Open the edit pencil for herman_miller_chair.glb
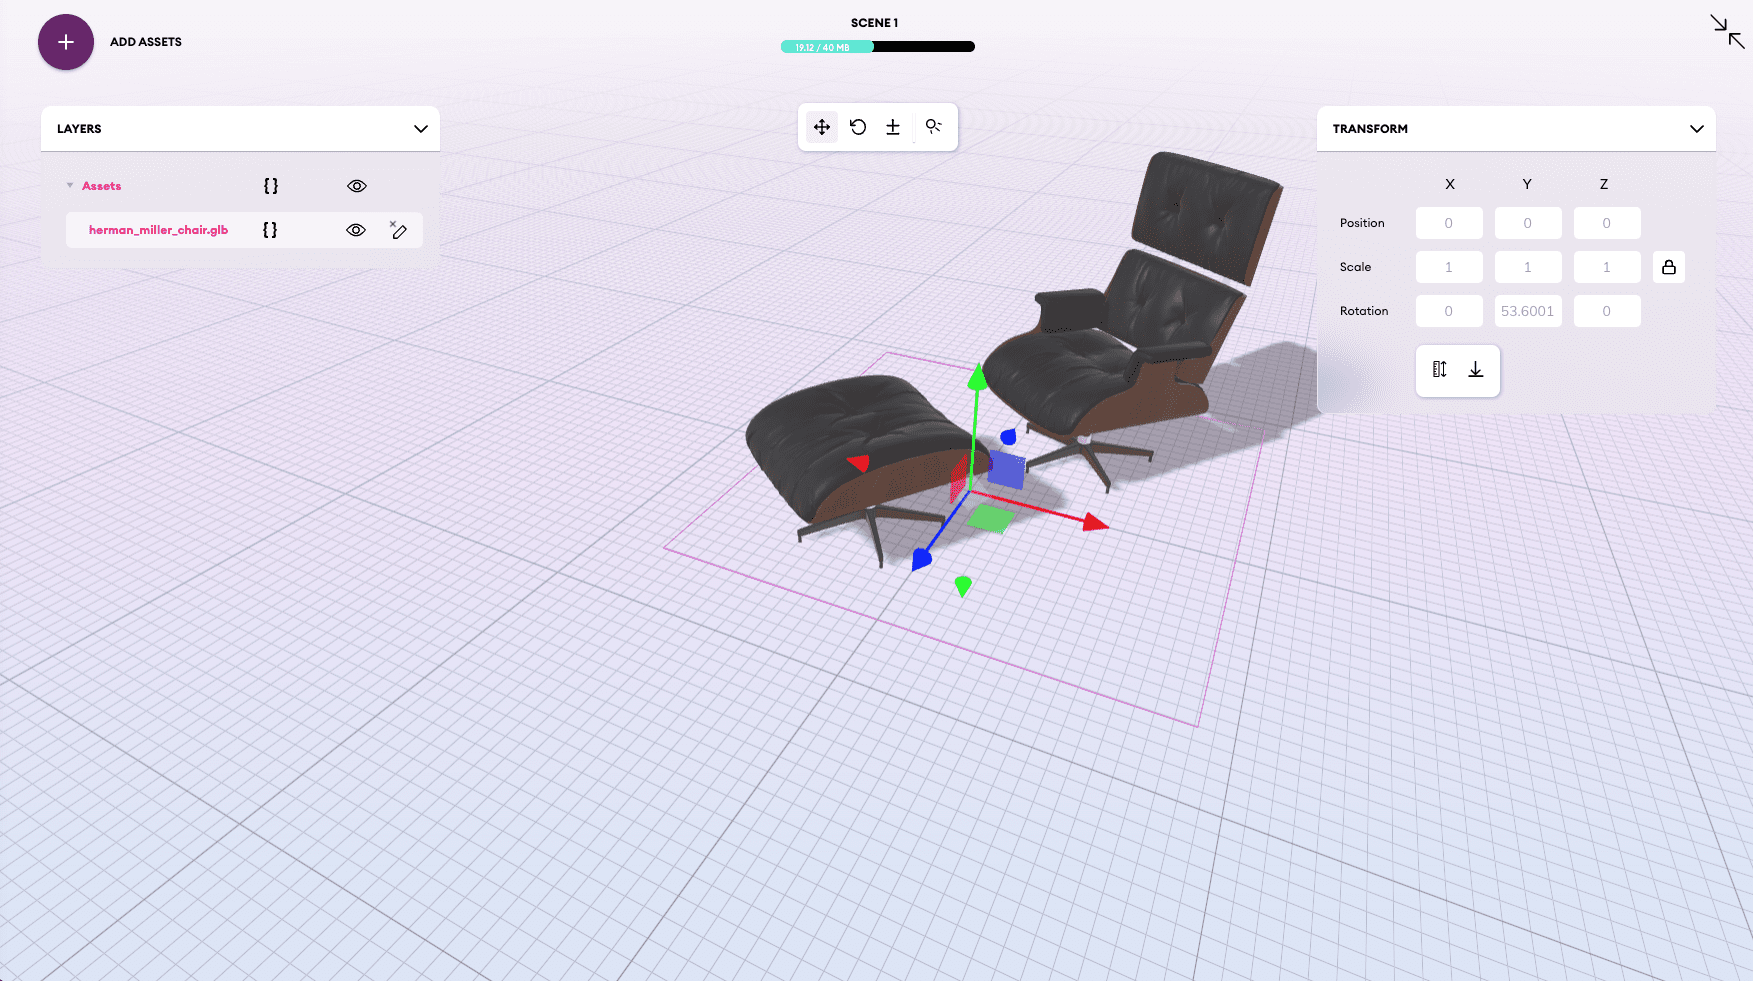The height and width of the screenshot is (981, 1753). tap(398, 230)
